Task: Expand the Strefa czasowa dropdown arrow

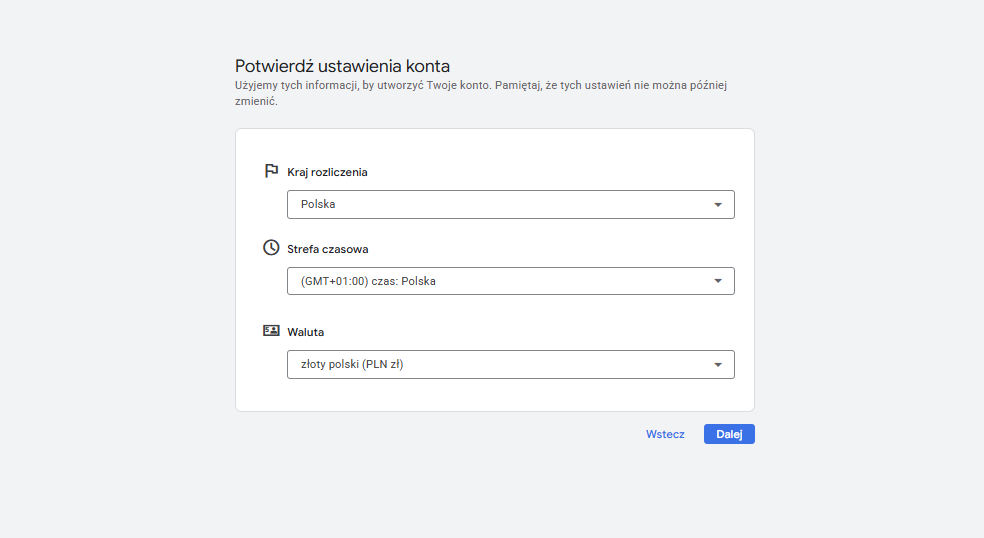Action: [x=717, y=281]
